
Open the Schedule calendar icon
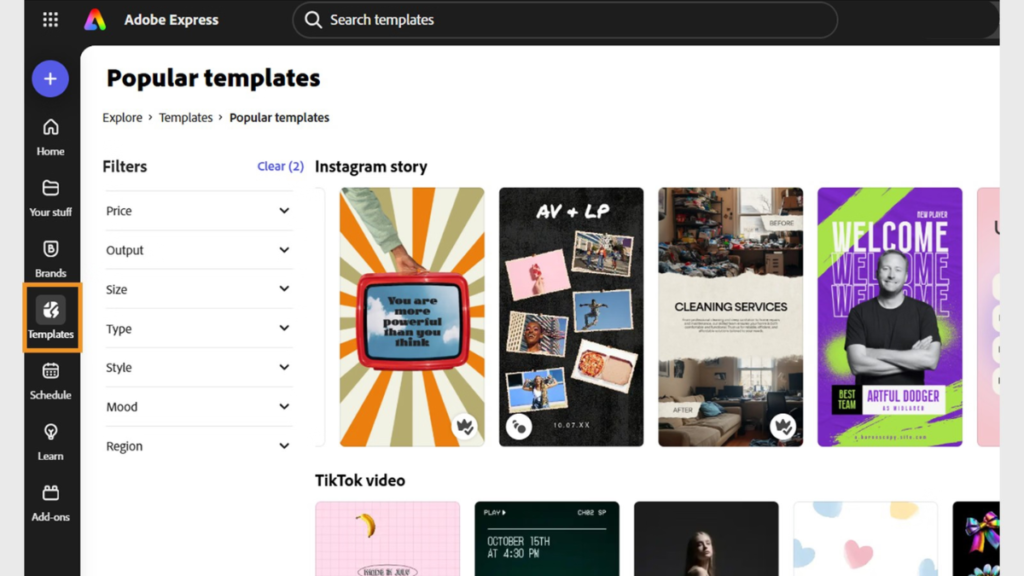(x=50, y=380)
